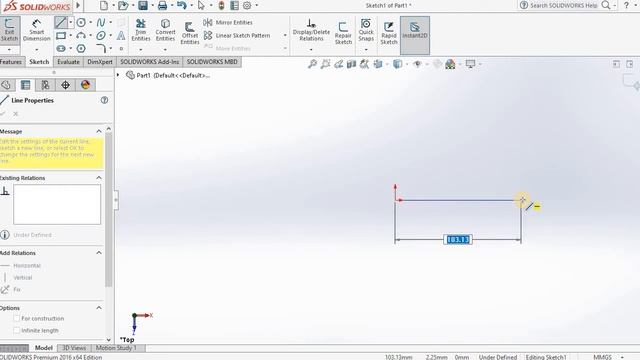Screen dimensions: 640x360
Task: Select the sketch Text tool
Action: [121, 36]
